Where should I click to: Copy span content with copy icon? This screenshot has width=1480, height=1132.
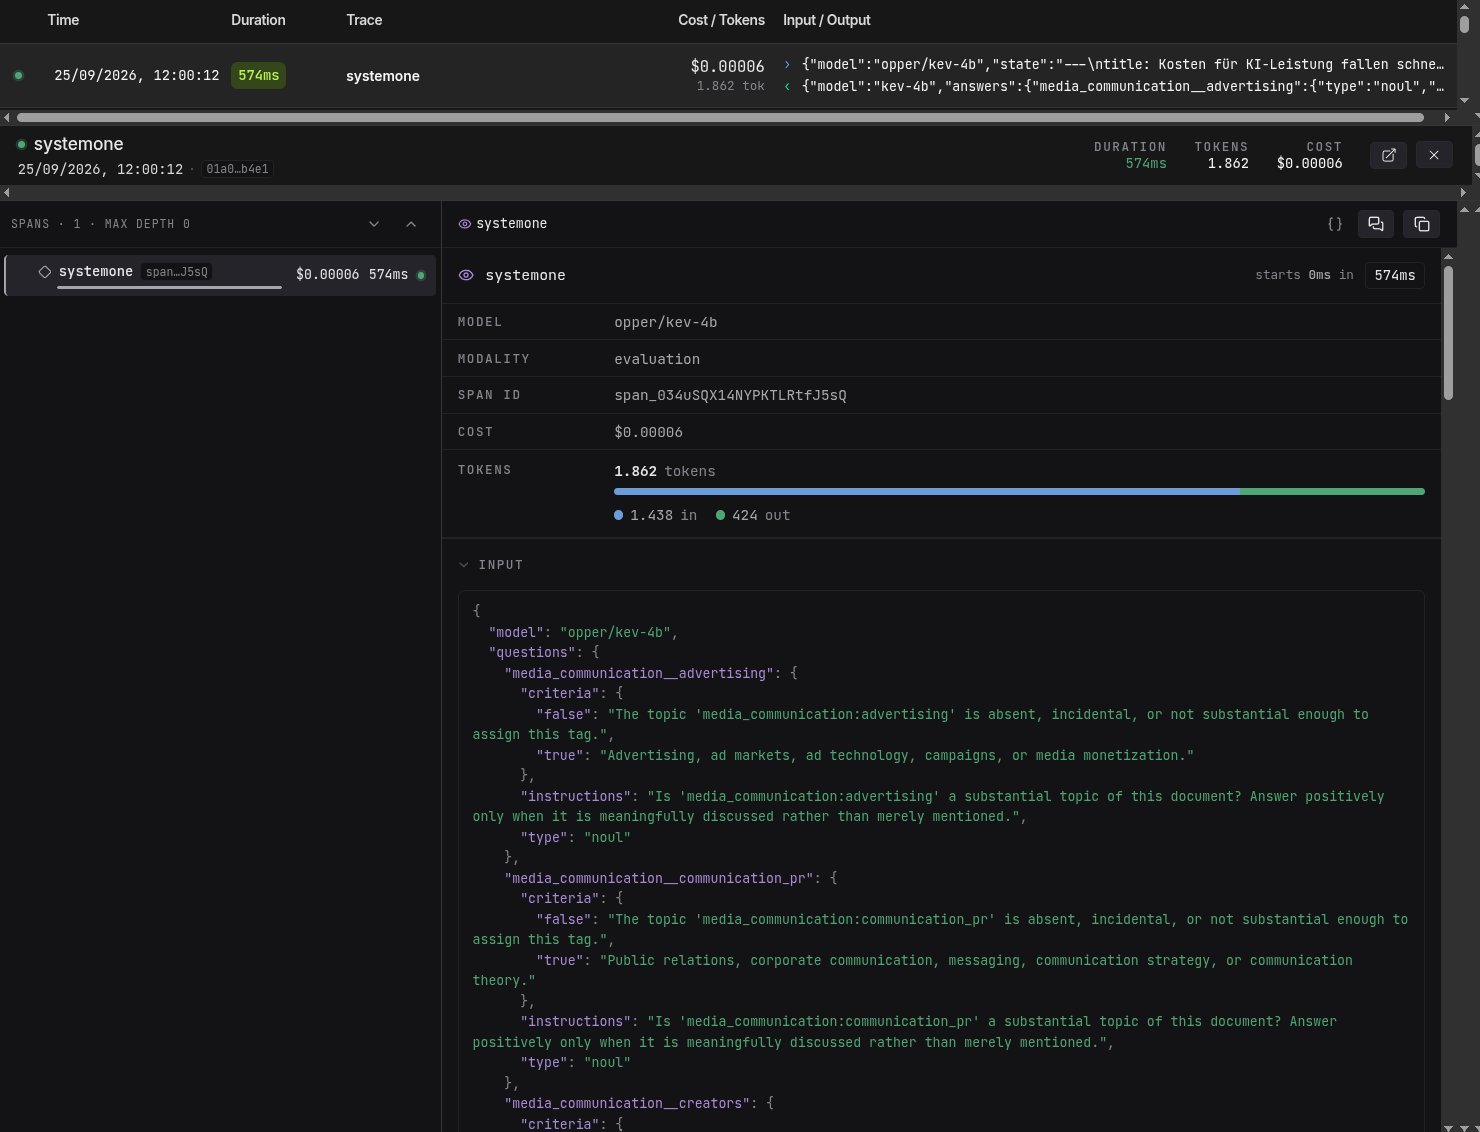1422,224
